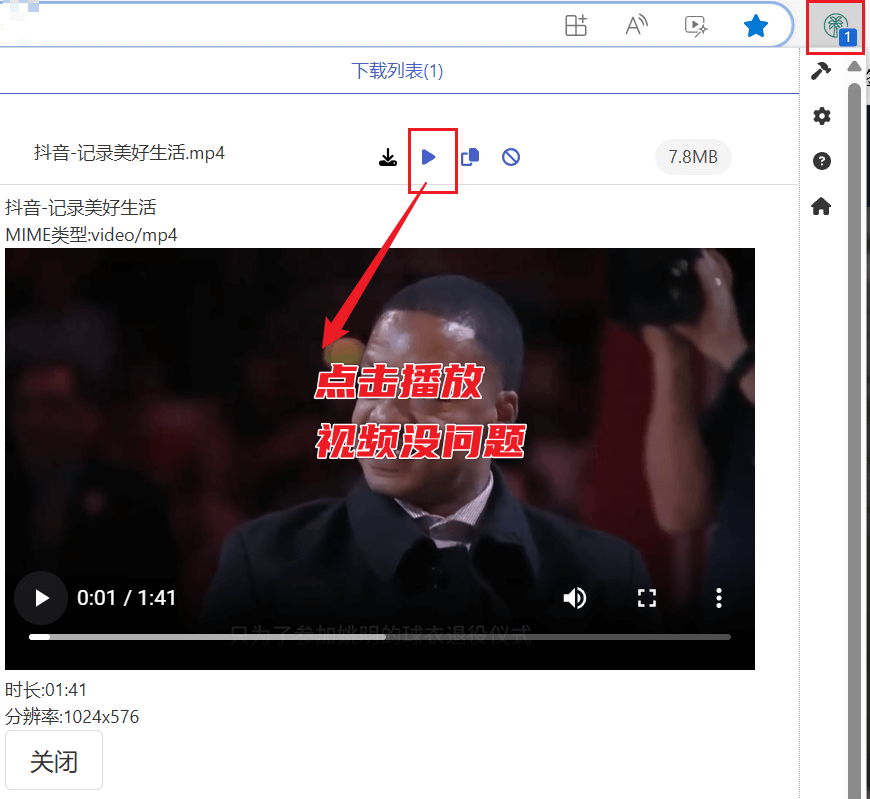Open the Read Aloud icon in the toolbar
870x799 pixels.
636,26
